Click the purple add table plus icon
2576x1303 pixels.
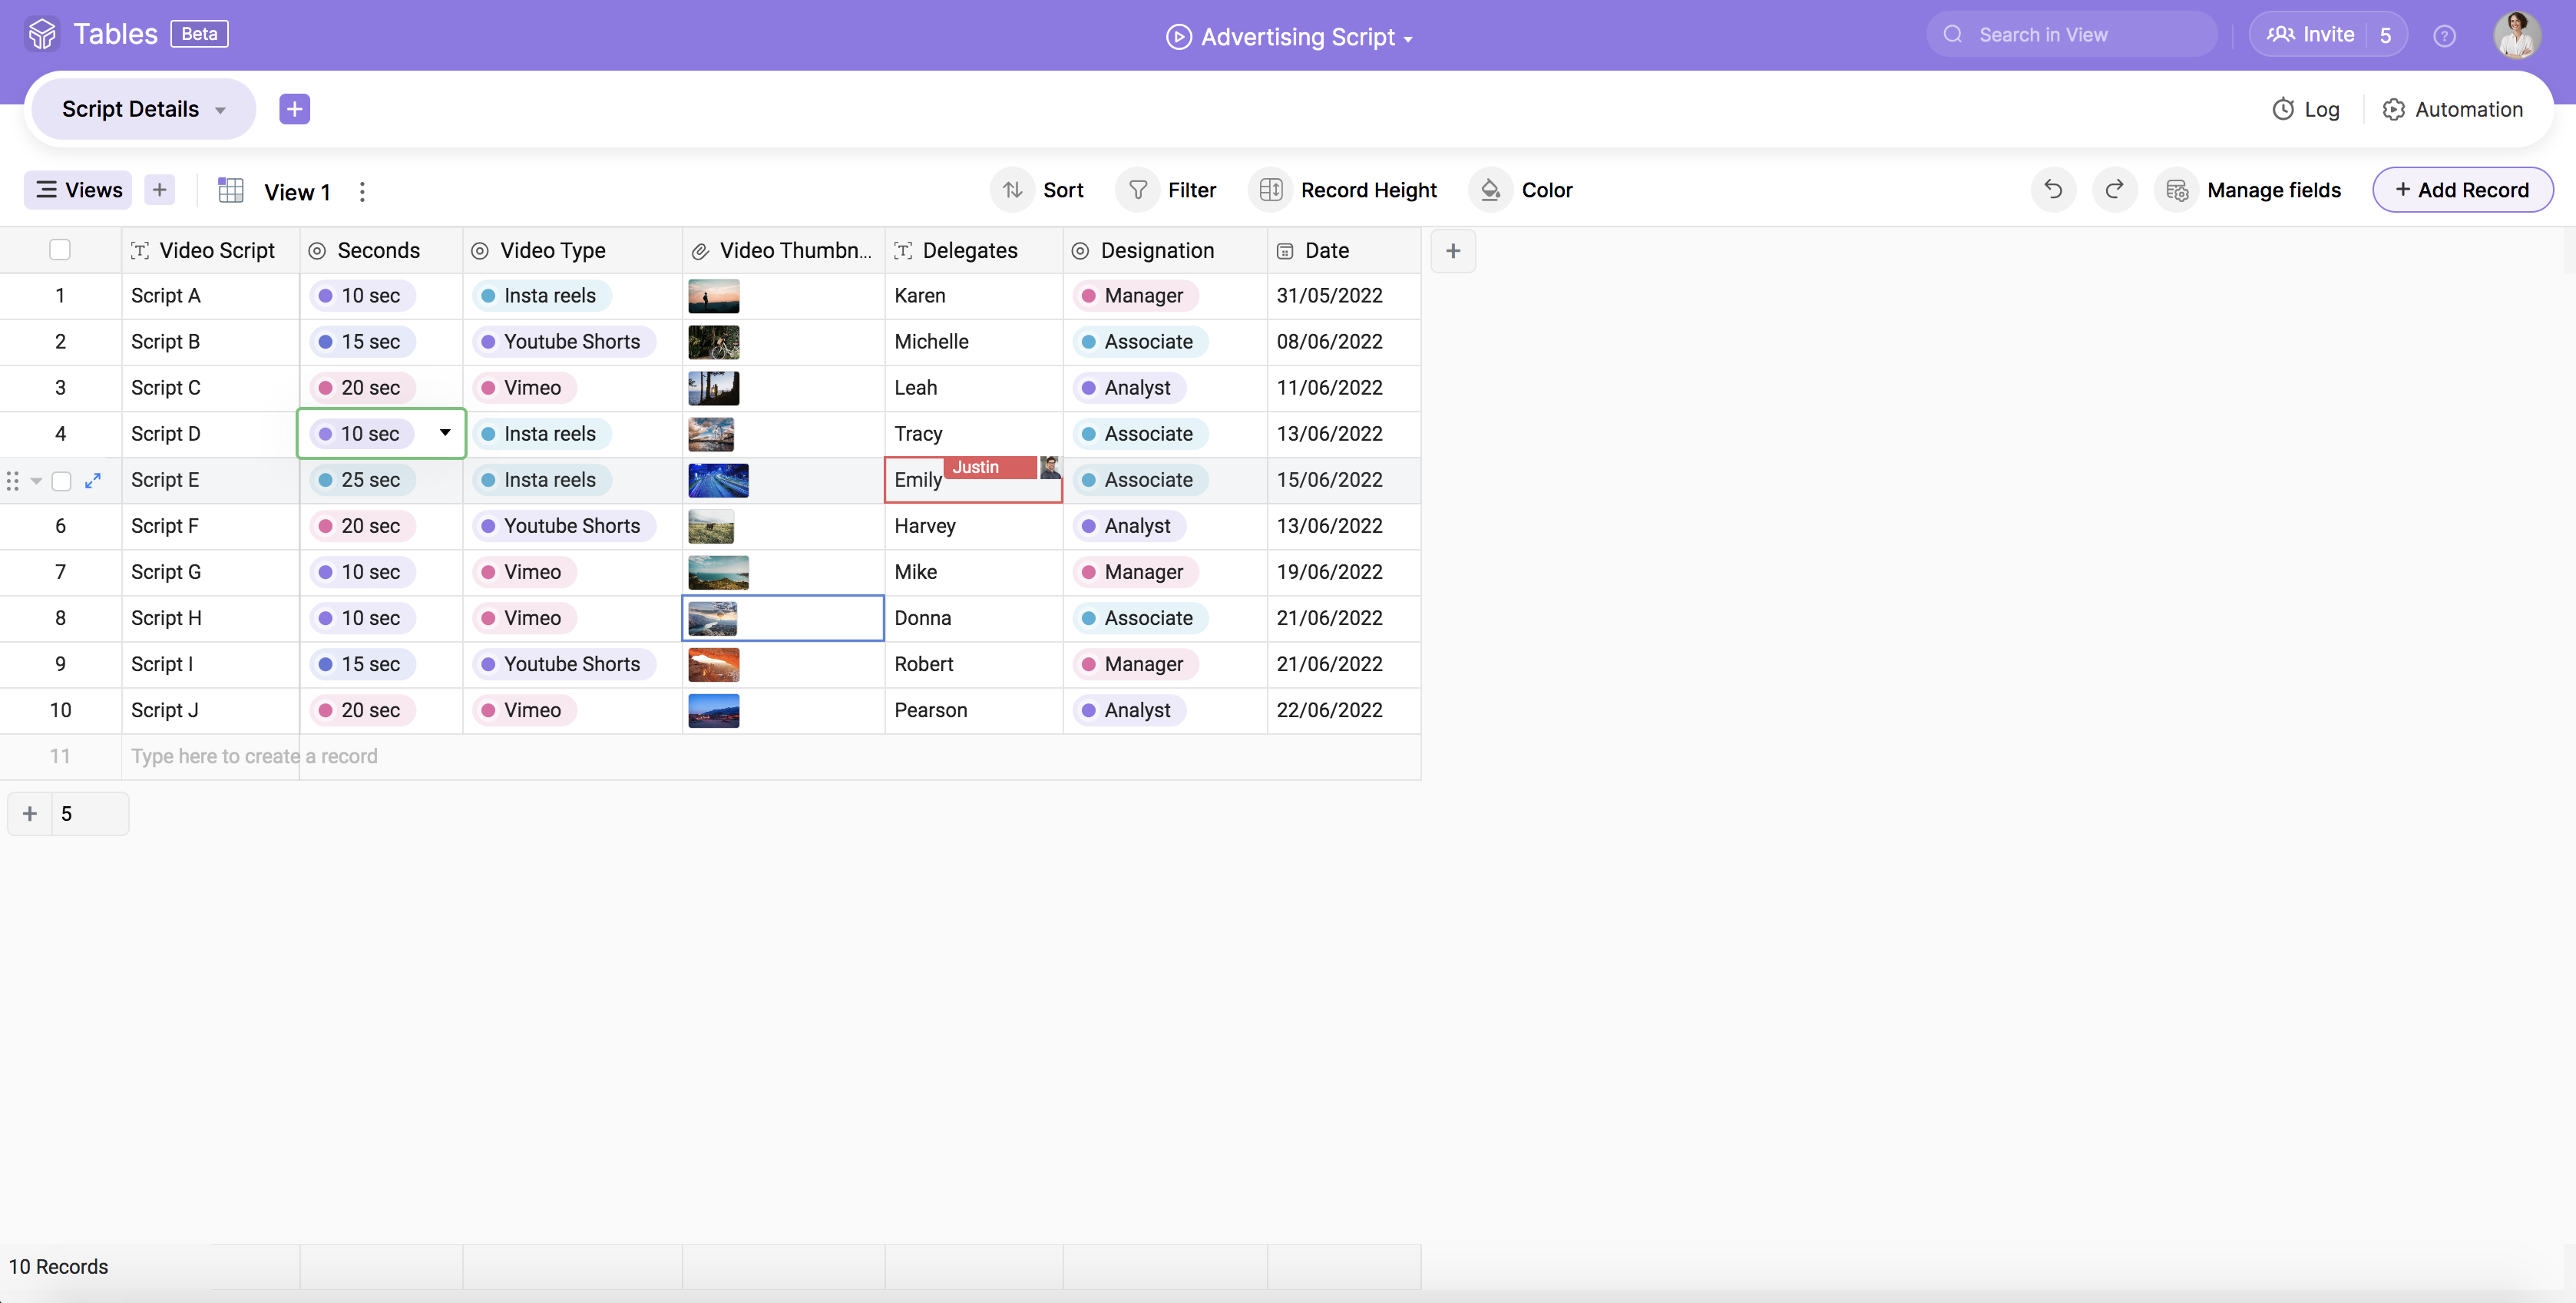pyautogui.click(x=294, y=109)
